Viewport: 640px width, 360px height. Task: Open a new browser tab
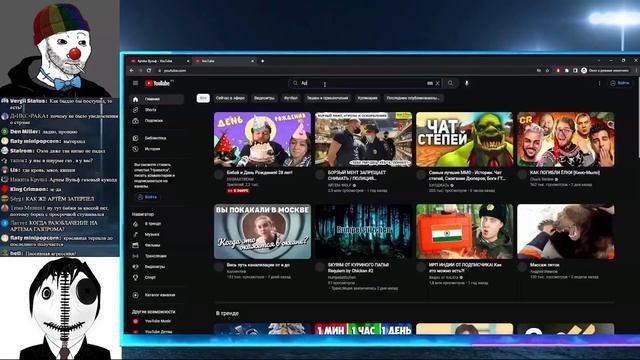tap(262, 61)
